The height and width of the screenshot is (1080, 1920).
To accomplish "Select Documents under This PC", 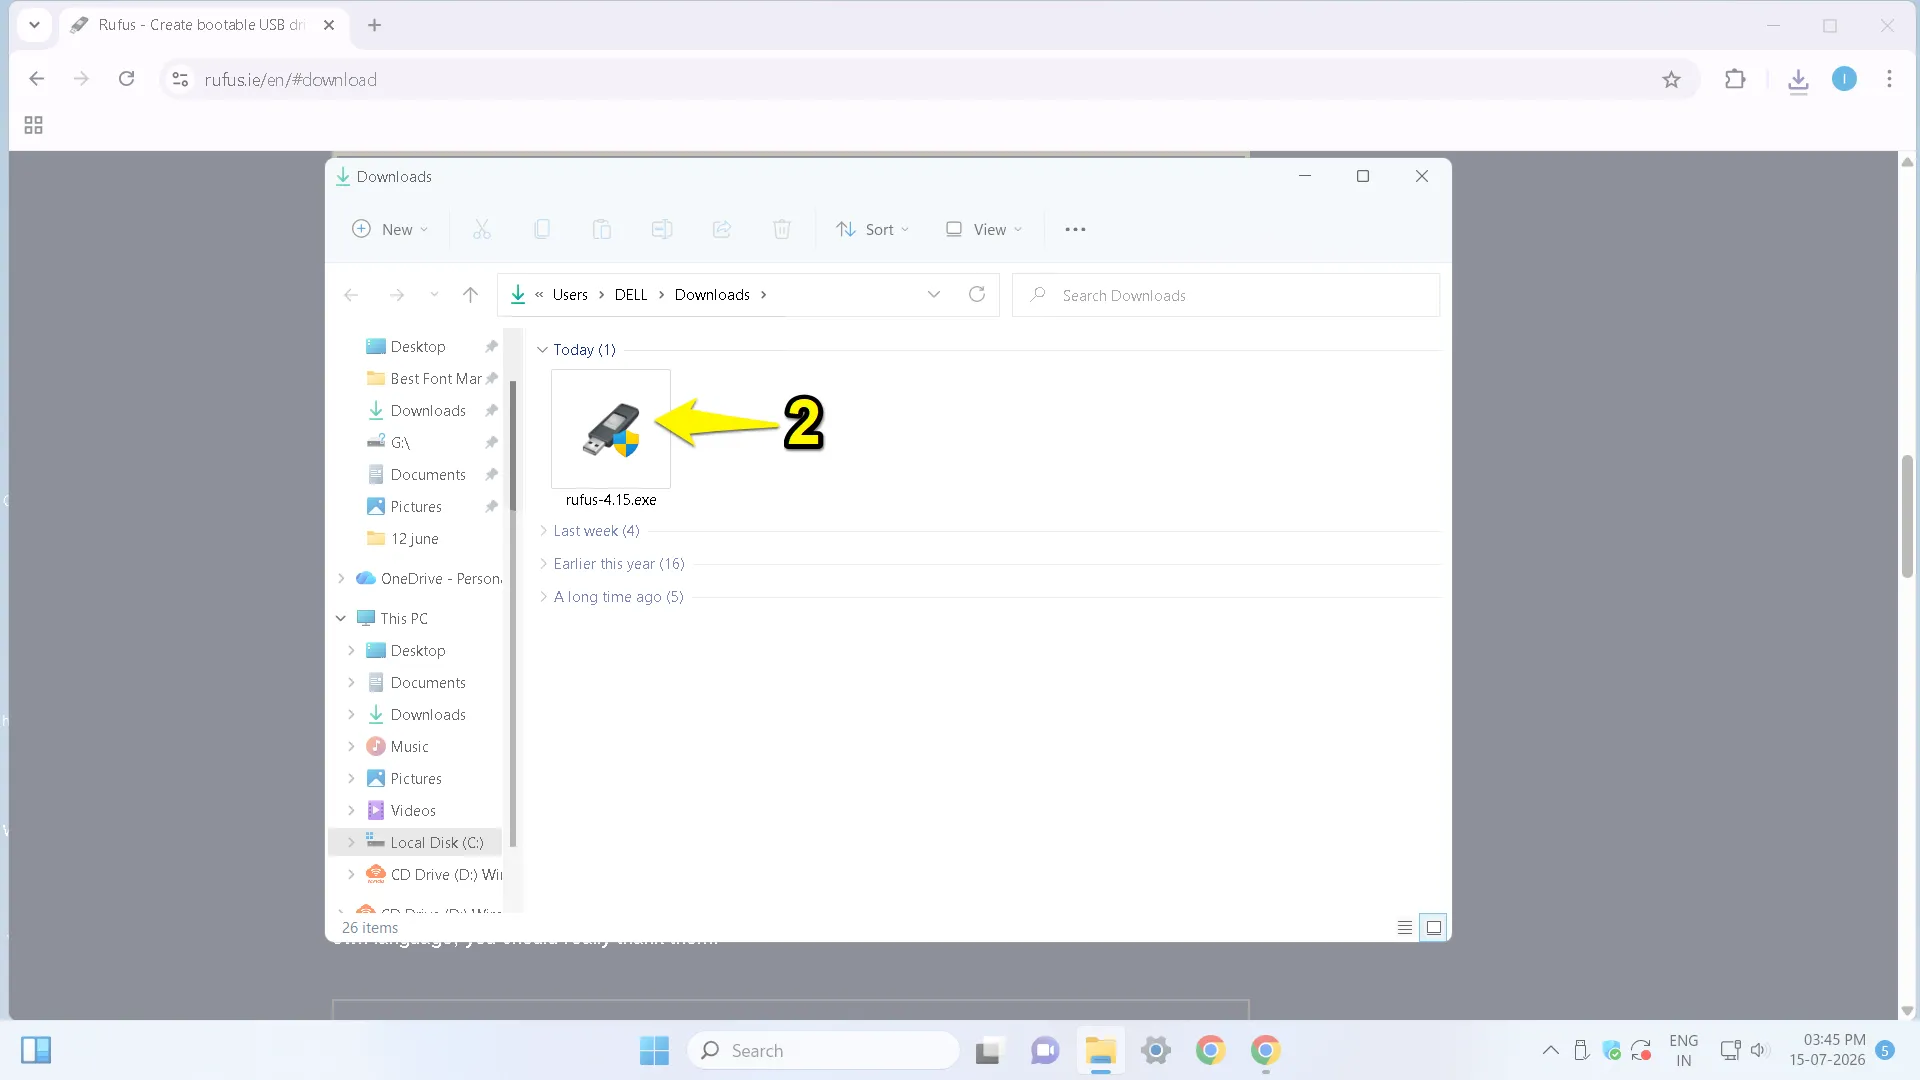I will pos(428,682).
